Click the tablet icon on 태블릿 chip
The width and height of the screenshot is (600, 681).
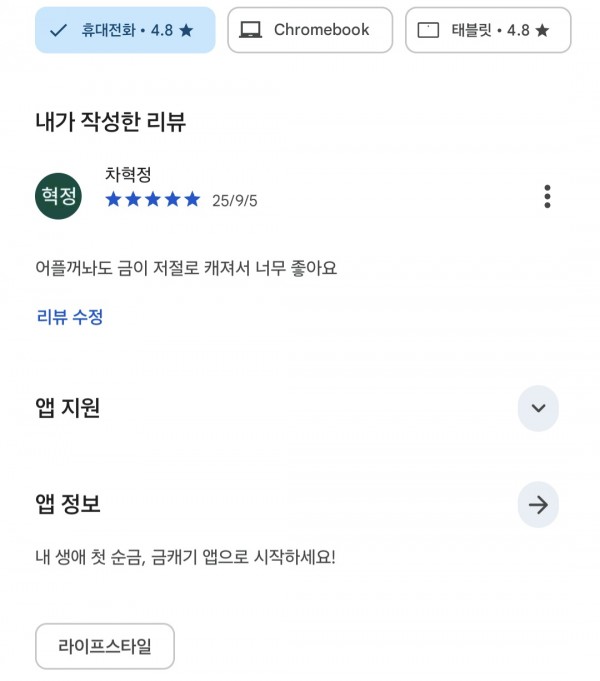tap(428, 30)
